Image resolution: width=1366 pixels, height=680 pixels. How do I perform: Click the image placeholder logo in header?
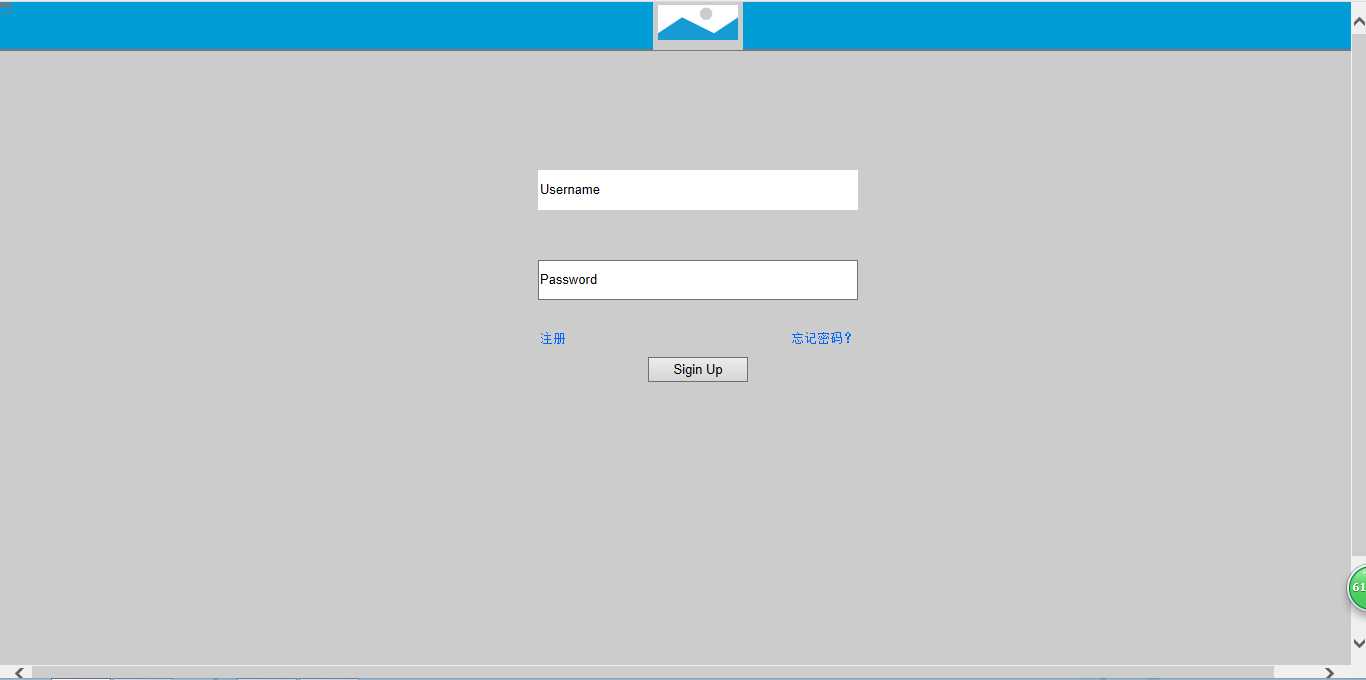(698, 25)
